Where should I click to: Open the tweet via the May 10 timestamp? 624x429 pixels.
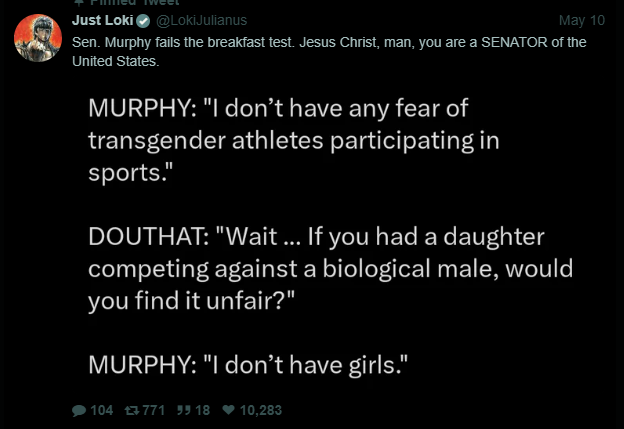[581, 20]
